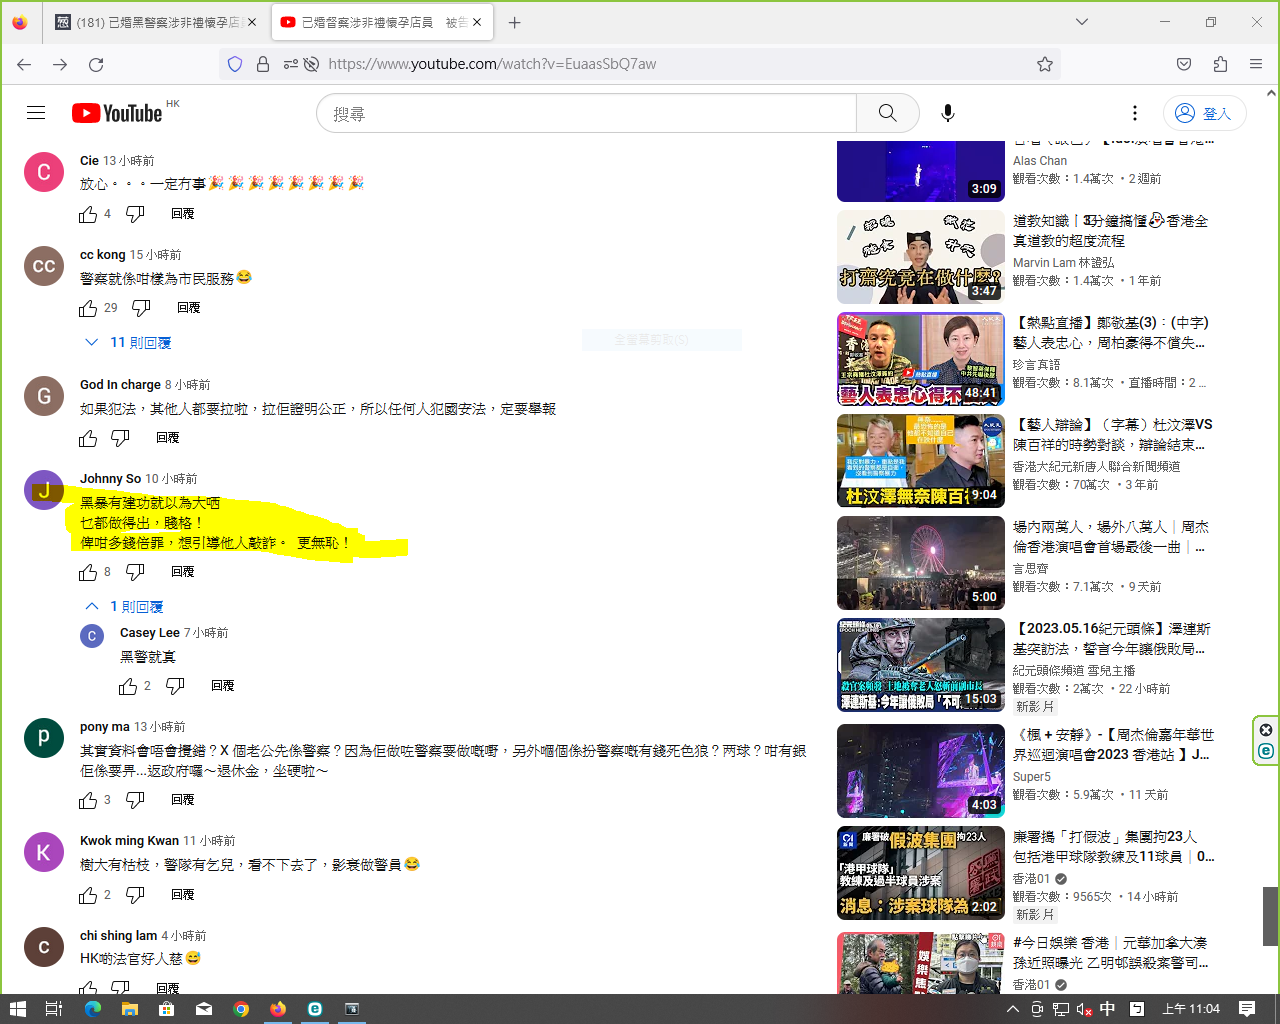Like cc kong's comment
Image resolution: width=1280 pixels, height=1024 pixels.
pos(88,308)
